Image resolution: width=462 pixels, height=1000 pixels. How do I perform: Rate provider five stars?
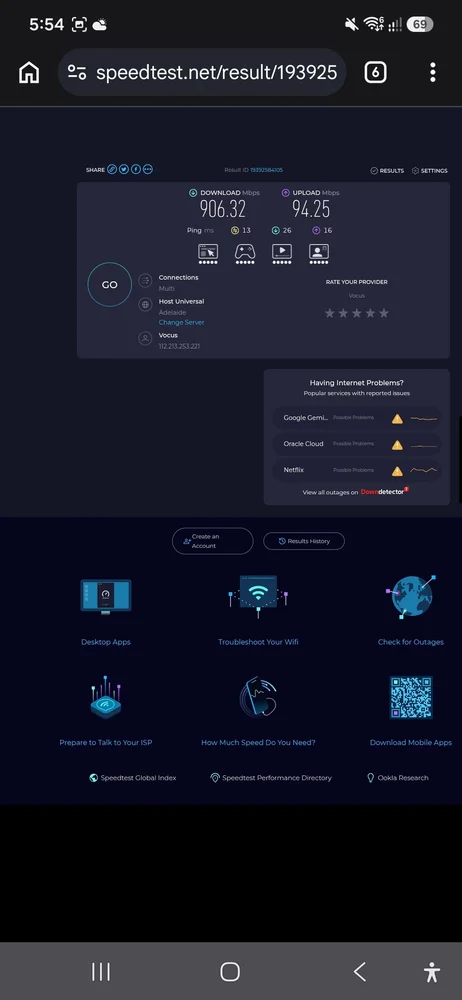[384, 313]
